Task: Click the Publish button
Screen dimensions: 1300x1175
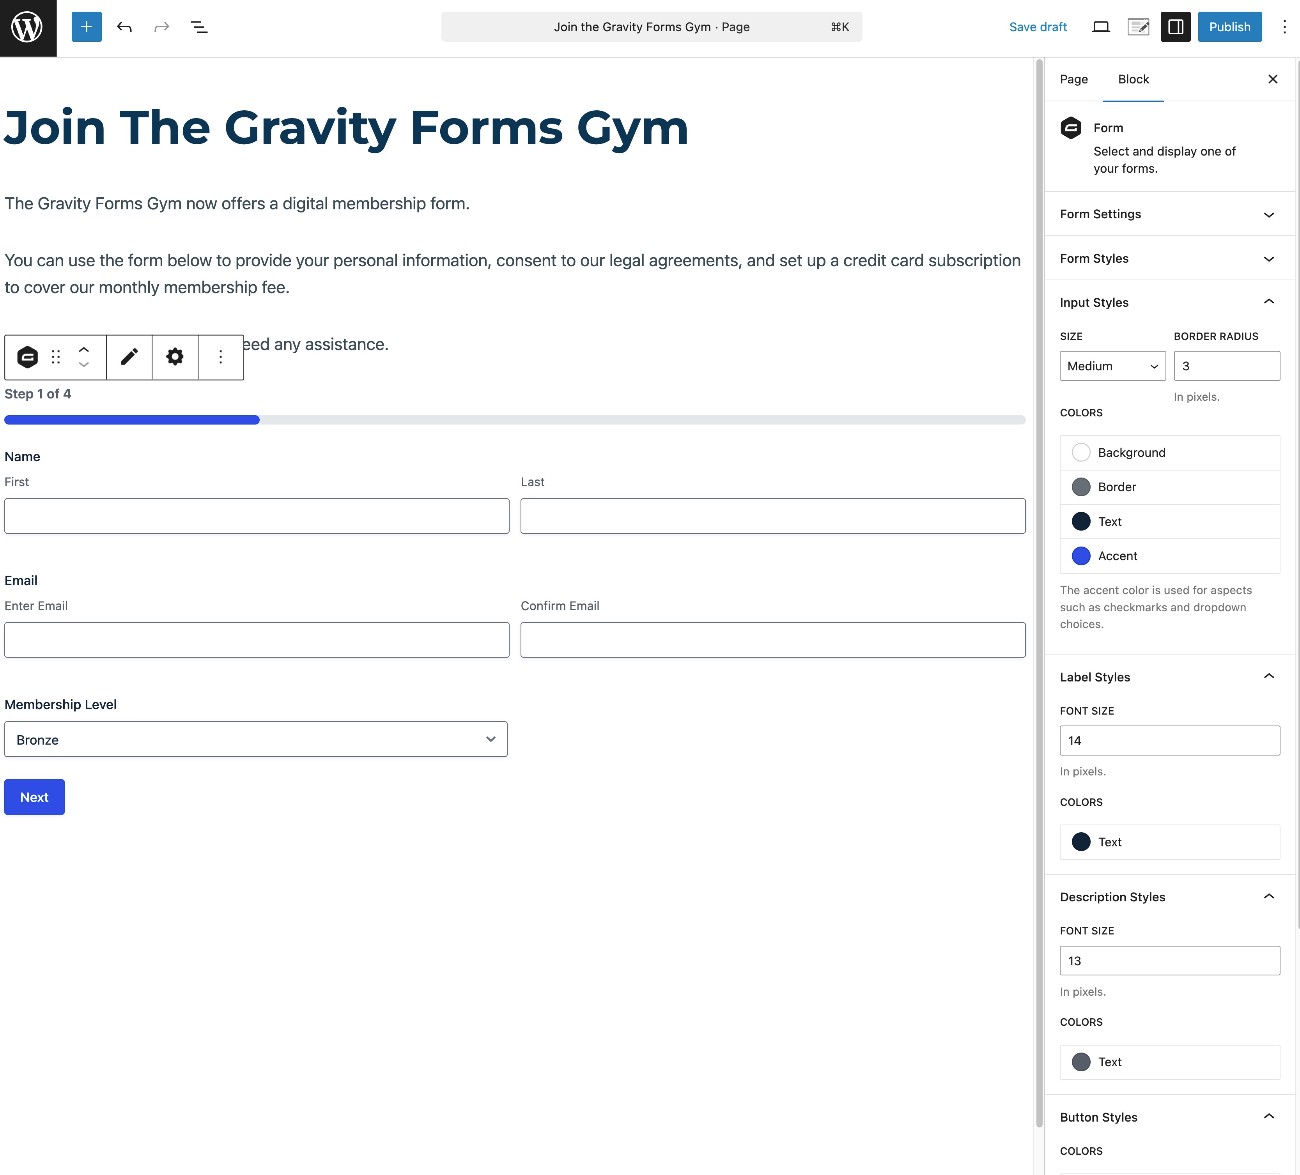Action: tap(1229, 27)
